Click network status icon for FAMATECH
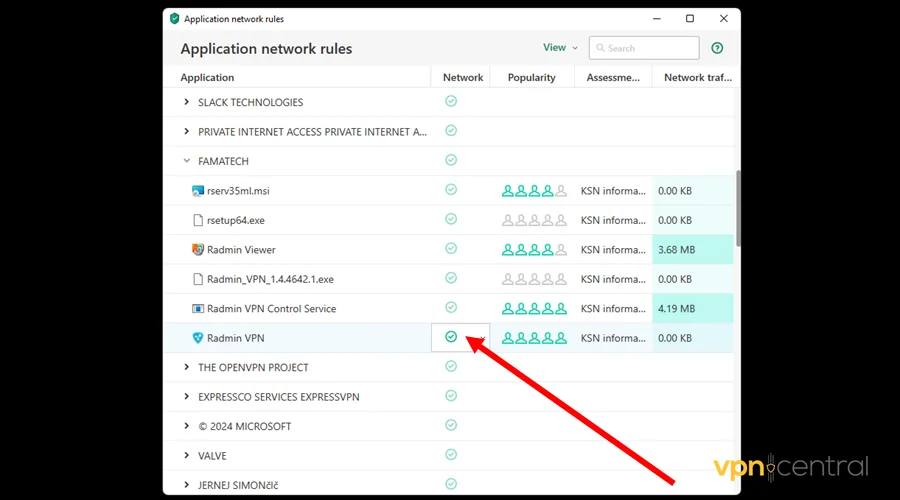Screen dimensions: 900x500 (451, 160)
